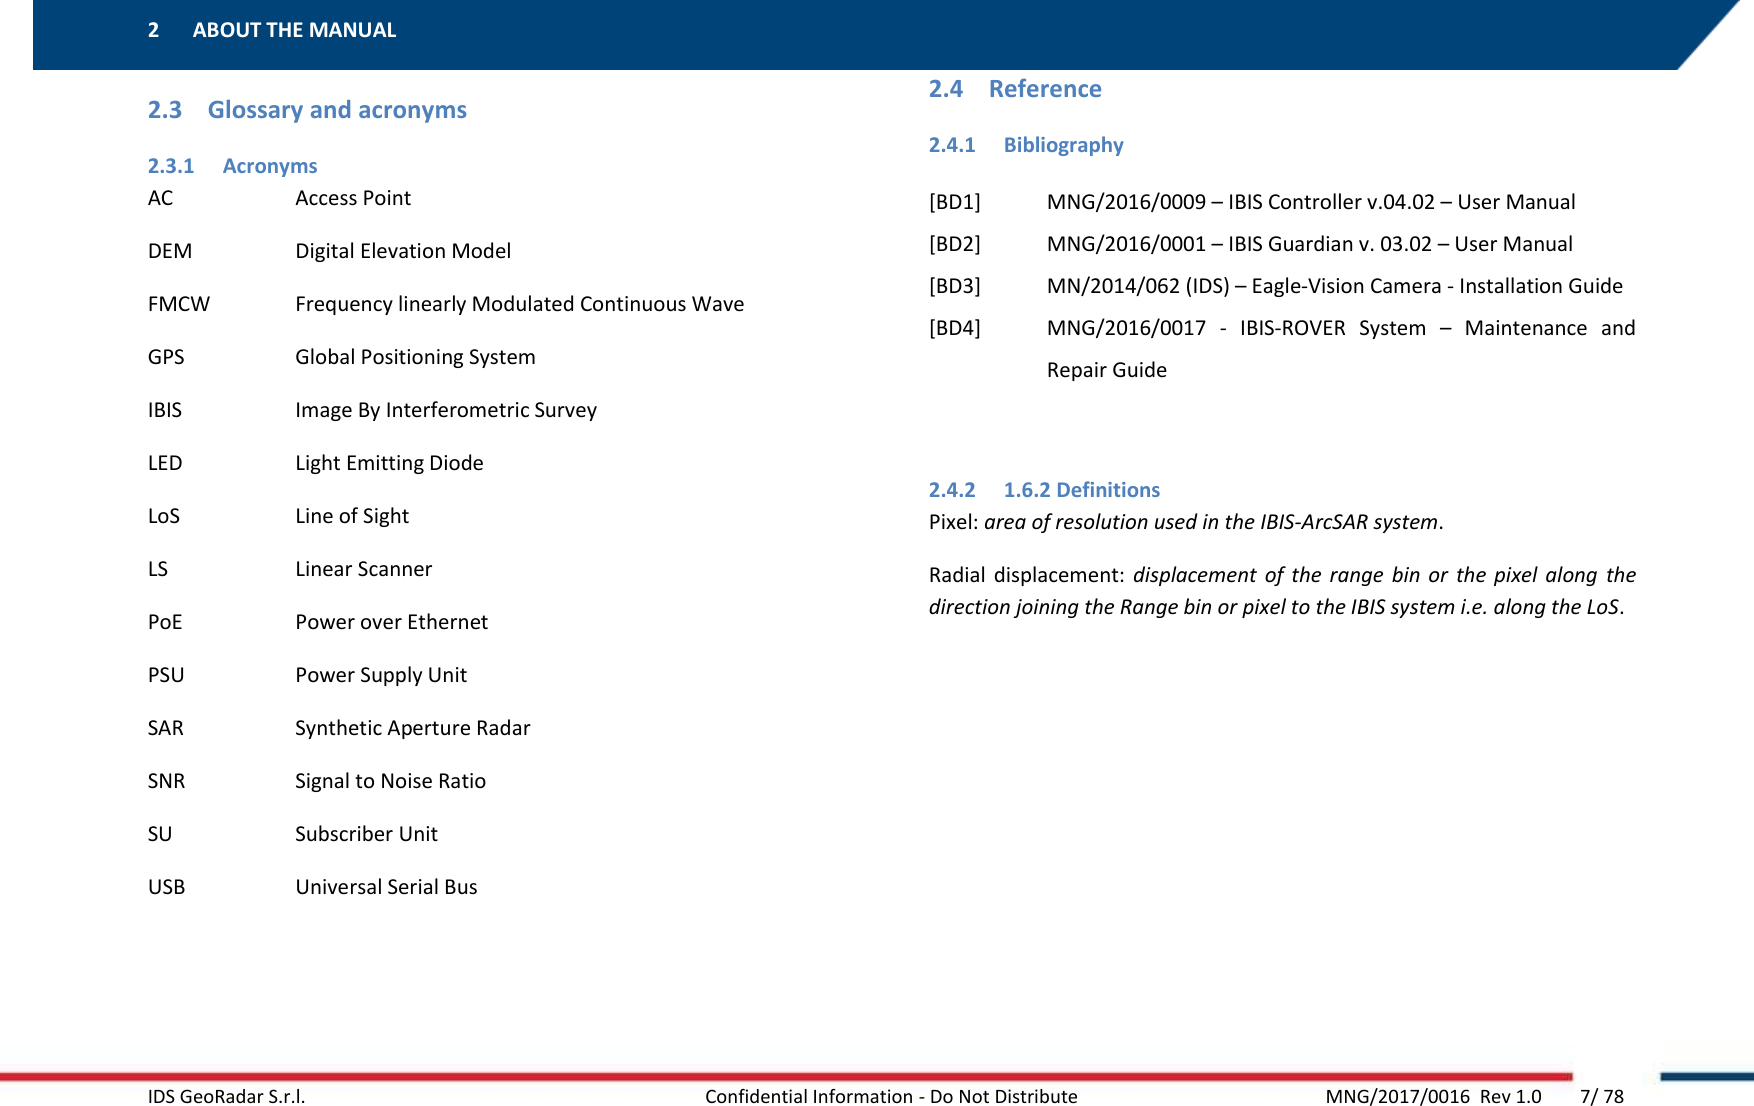Screen dimensions: 1754x1106
Task: Click 'Linear Scanner' definition
Action: pyautogui.click(x=364, y=569)
